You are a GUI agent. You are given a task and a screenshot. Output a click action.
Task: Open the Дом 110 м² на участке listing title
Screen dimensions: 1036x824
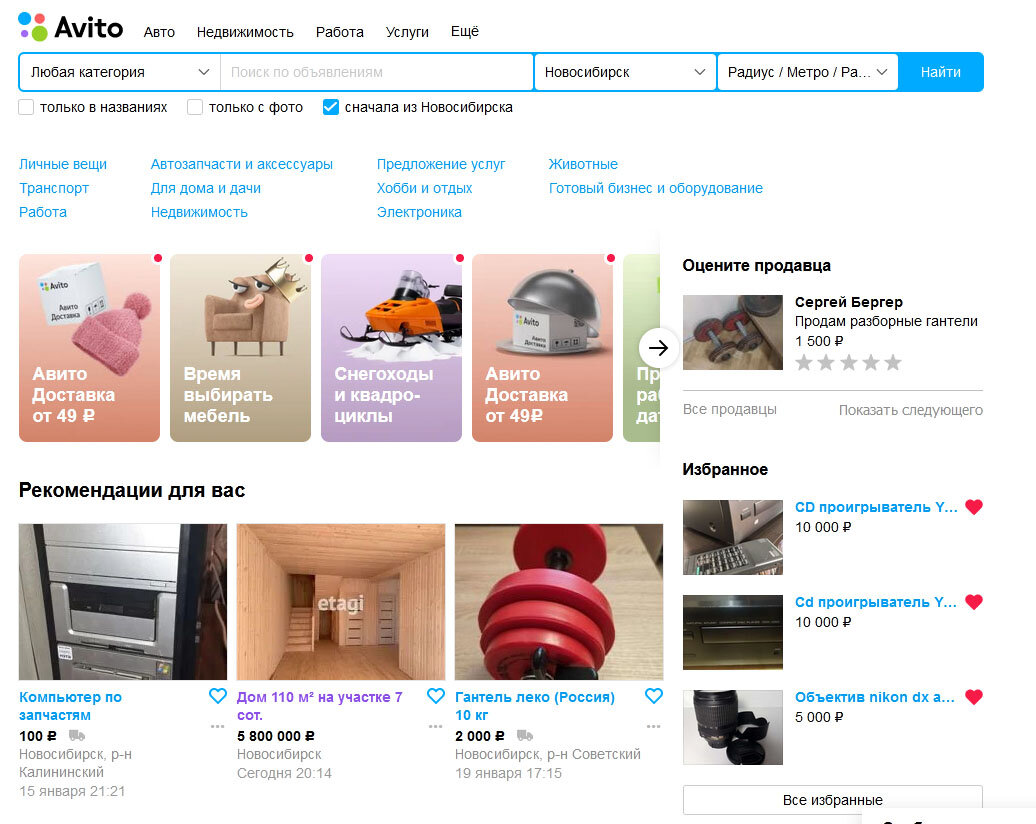(x=320, y=706)
